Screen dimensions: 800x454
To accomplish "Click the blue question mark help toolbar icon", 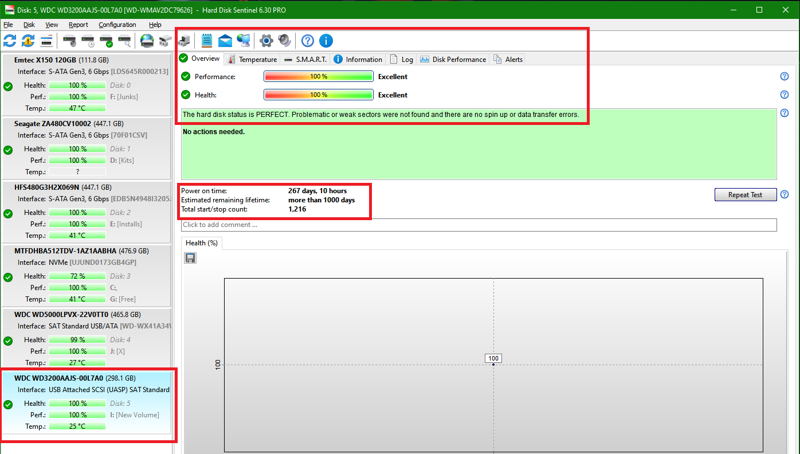I will click(308, 41).
